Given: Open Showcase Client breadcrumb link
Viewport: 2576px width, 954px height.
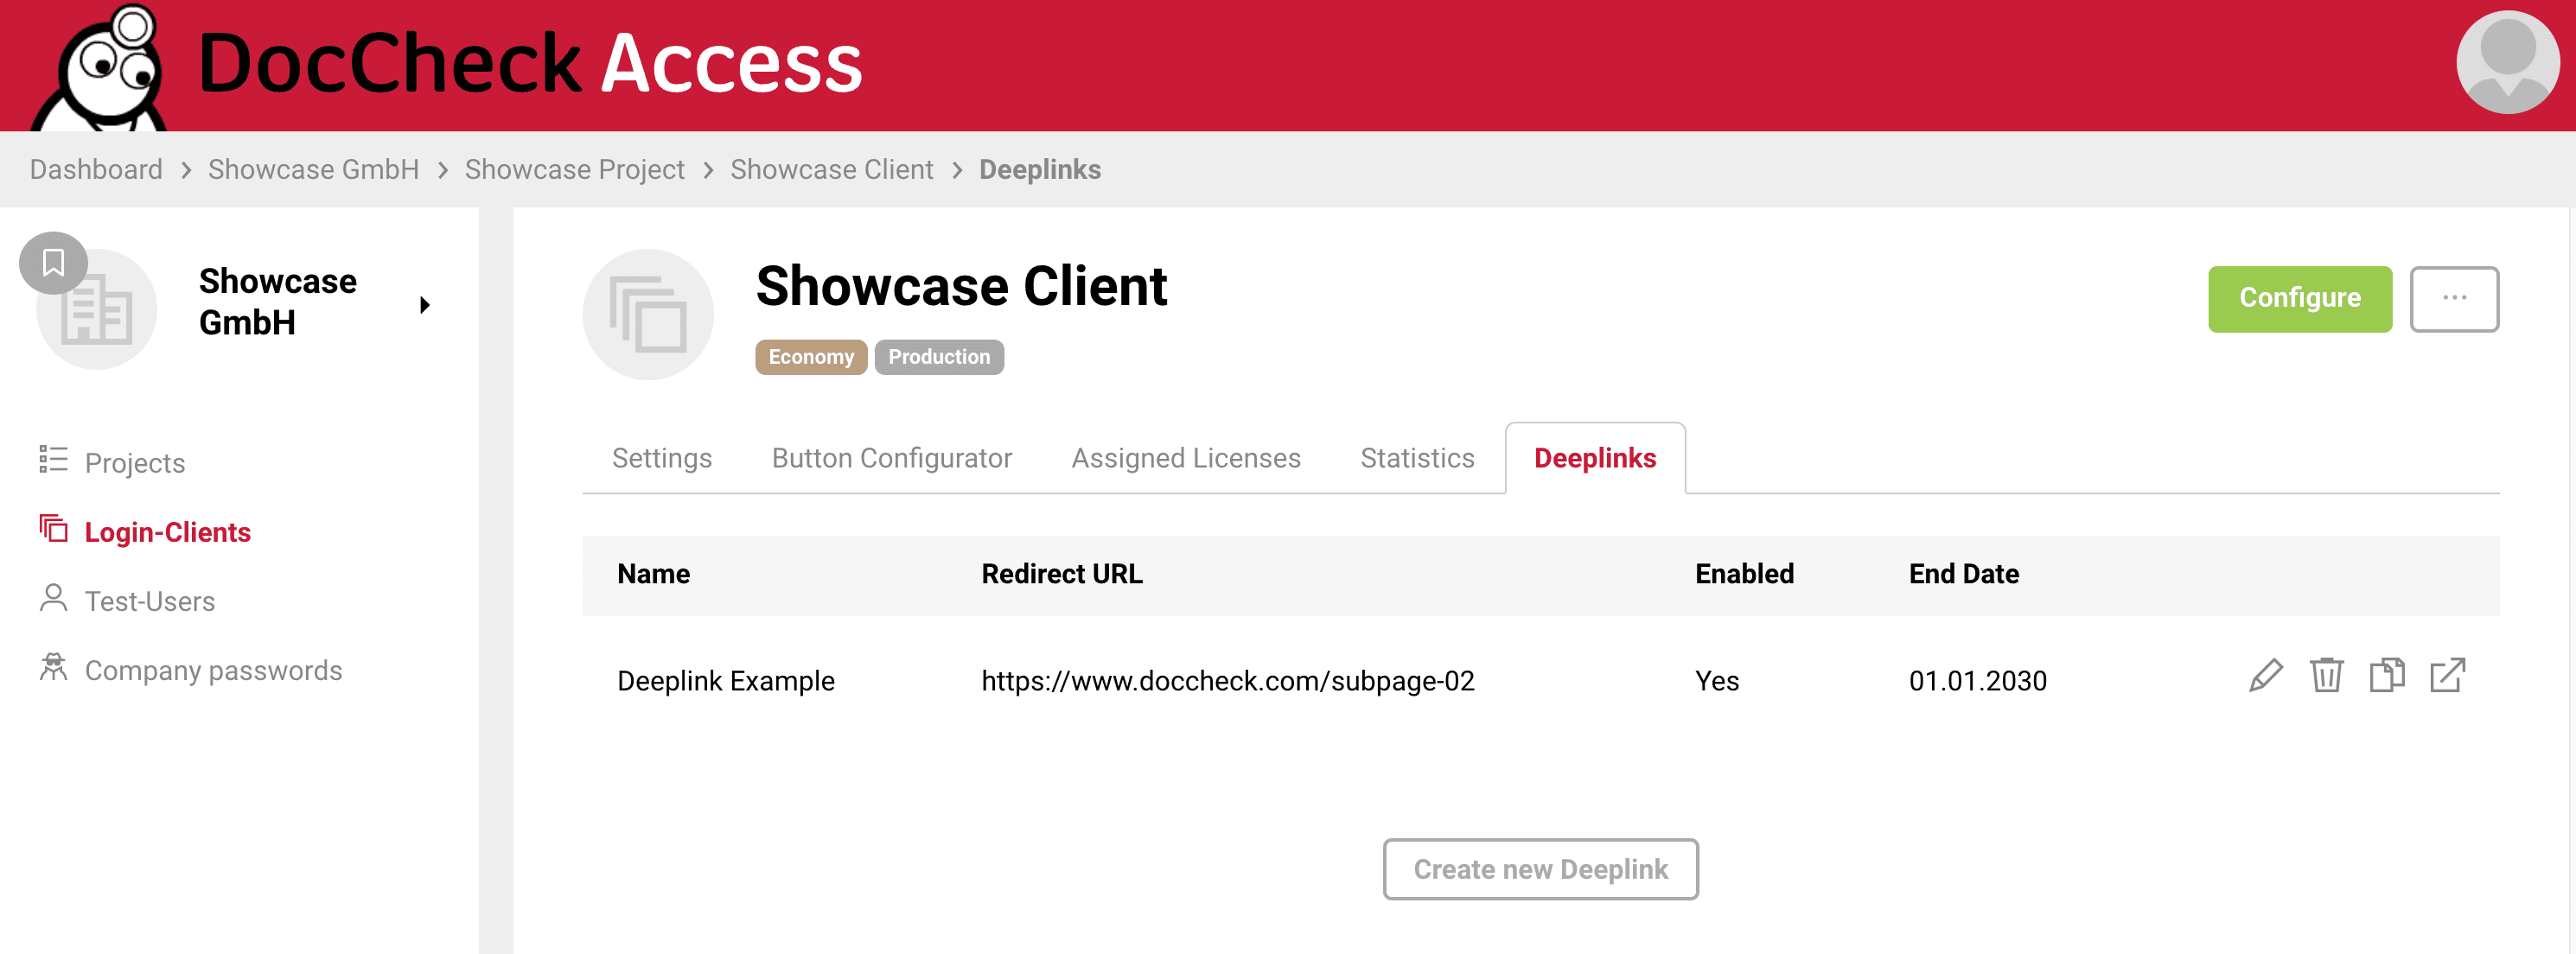Looking at the screenshot, I should 831,170.
